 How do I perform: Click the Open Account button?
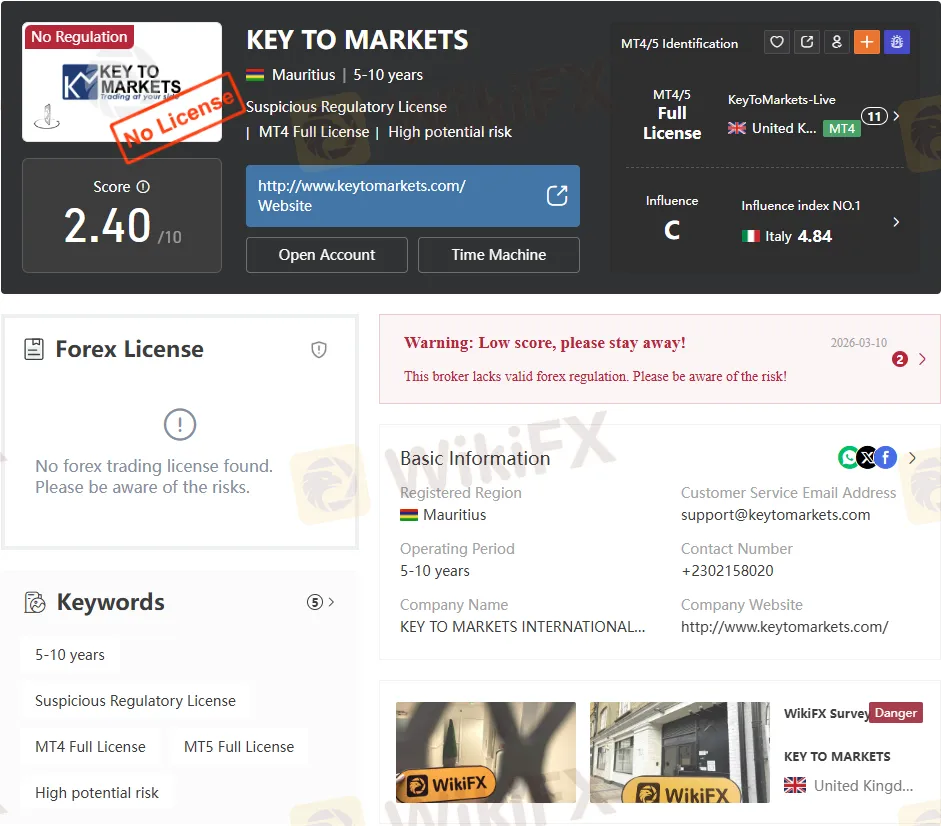pos(326,255)
